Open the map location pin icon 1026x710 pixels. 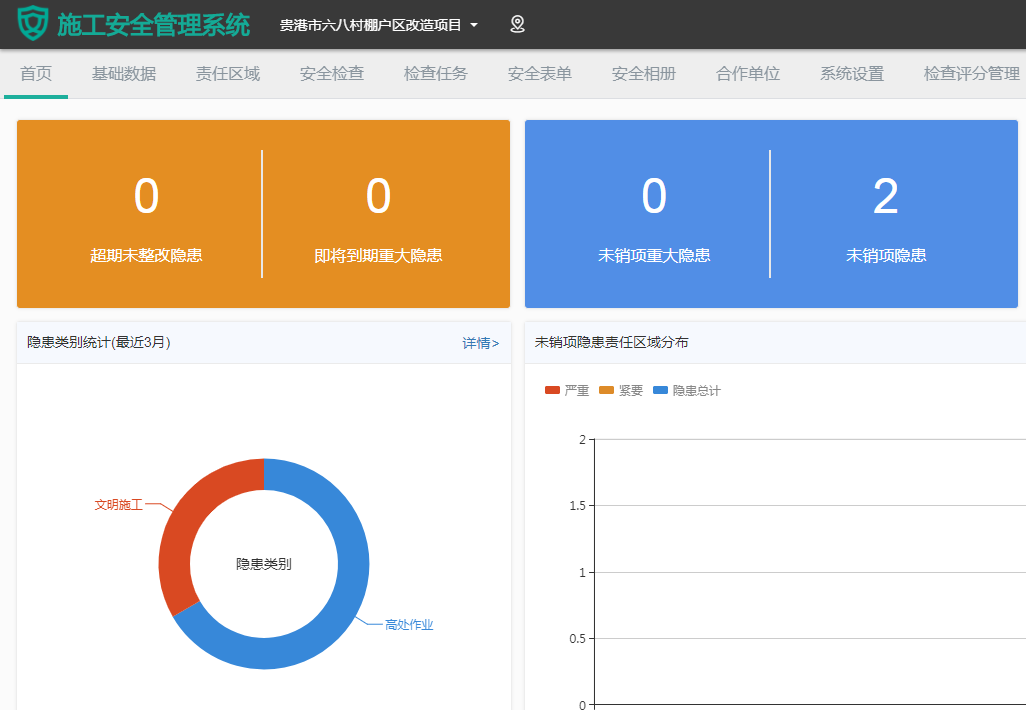click(517, 24)
